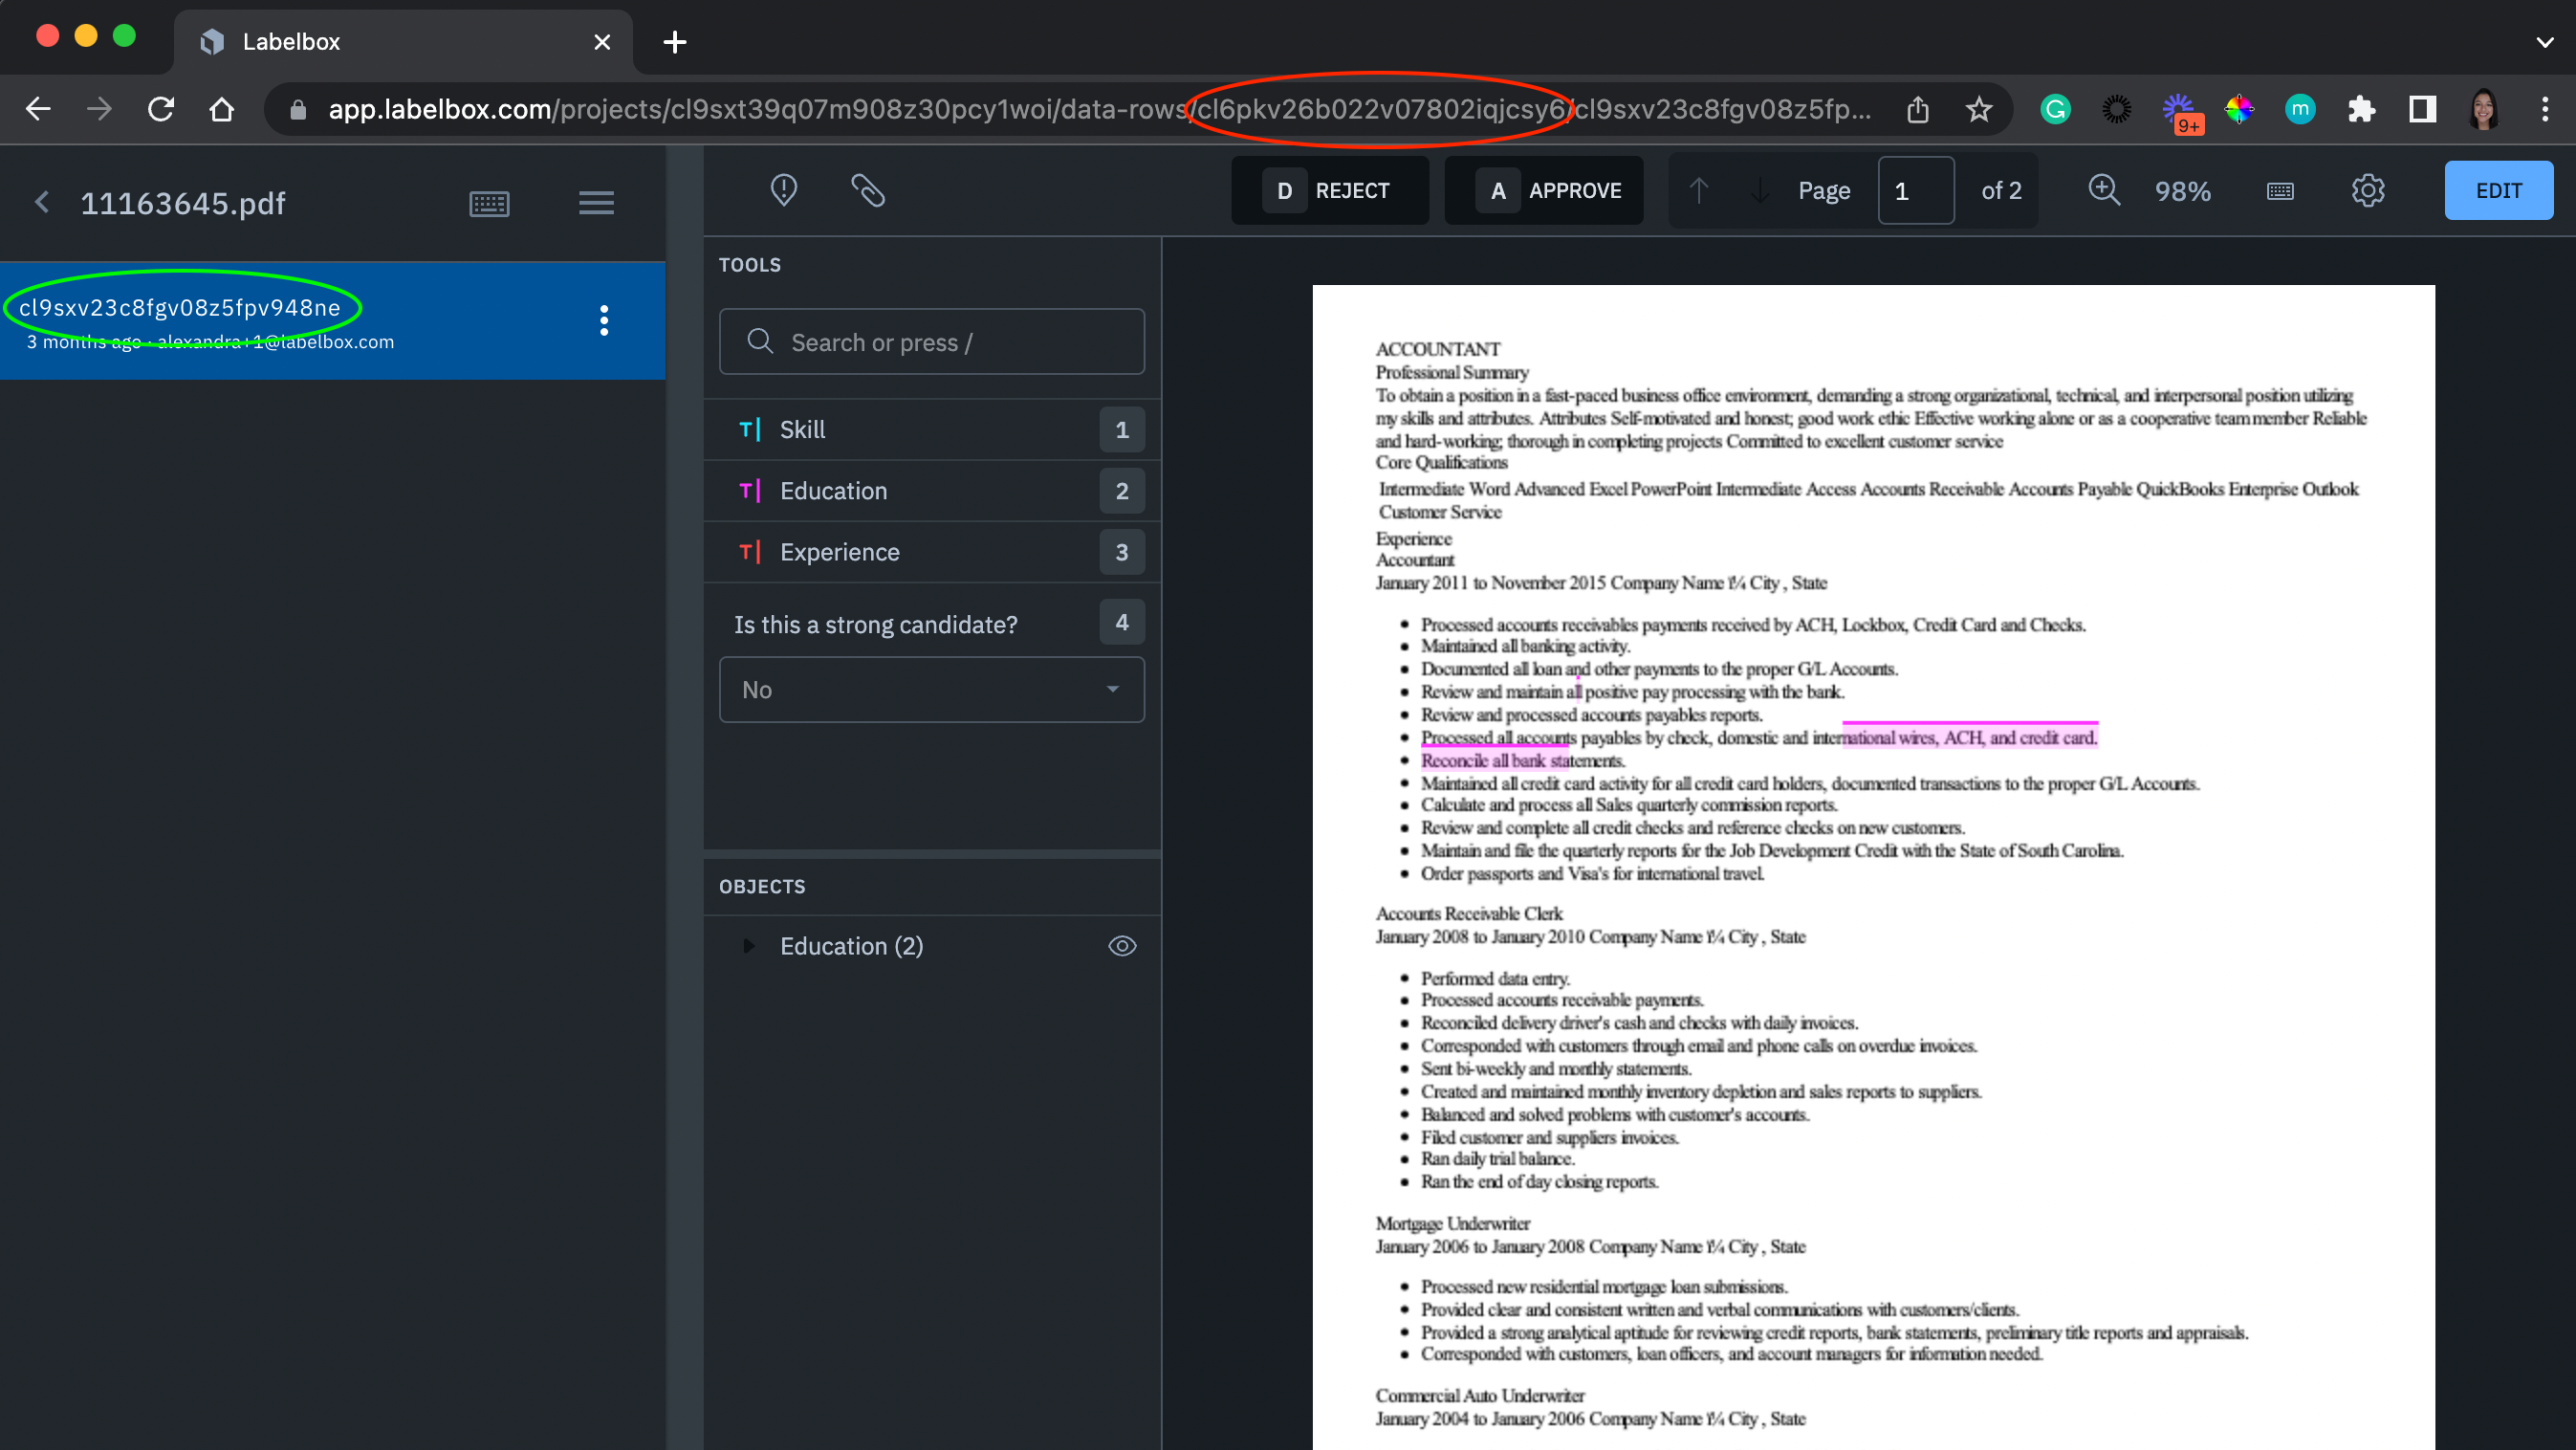Toggle visibility of Education objects
This screenshot has height=1450, width=2576.
pos(1122,946)
